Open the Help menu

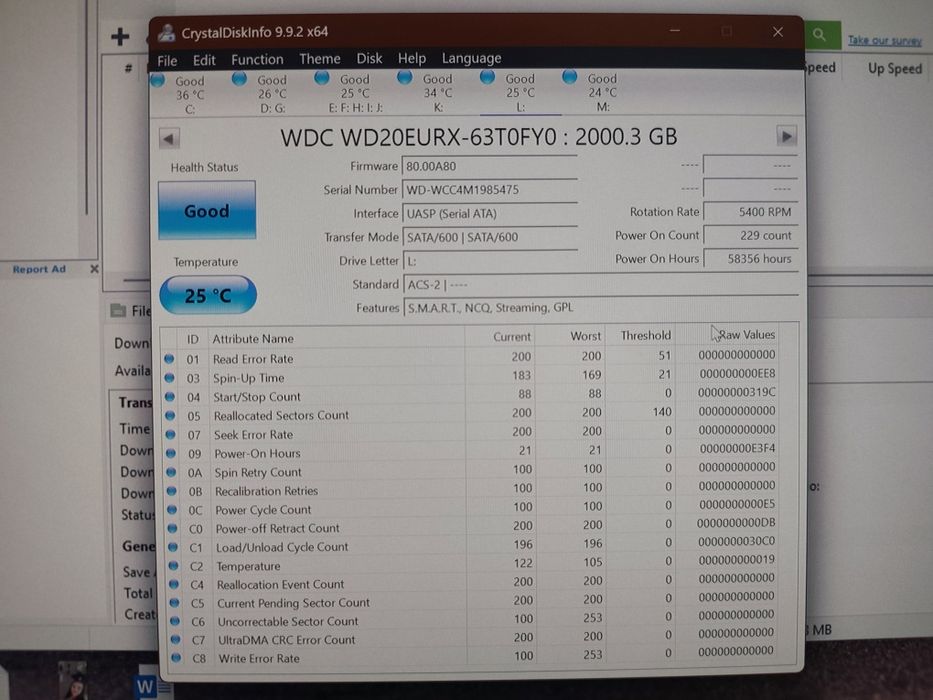point(412,58)
